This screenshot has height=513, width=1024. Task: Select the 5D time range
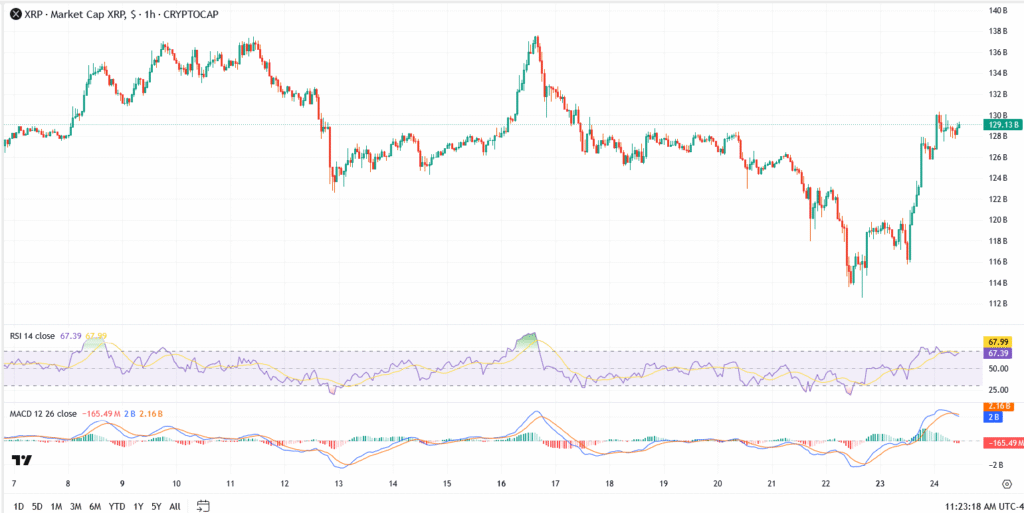coord(37,506)
